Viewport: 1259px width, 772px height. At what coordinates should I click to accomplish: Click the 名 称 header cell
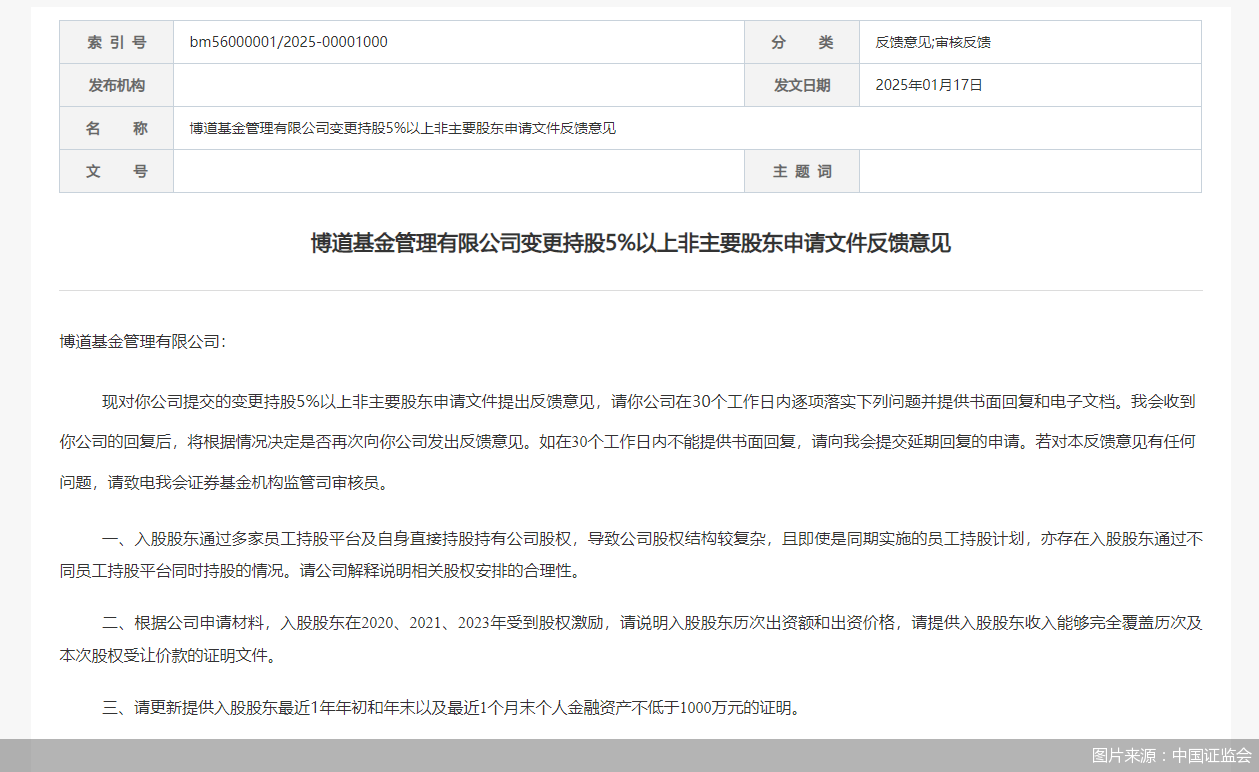[x=116, y=128]
